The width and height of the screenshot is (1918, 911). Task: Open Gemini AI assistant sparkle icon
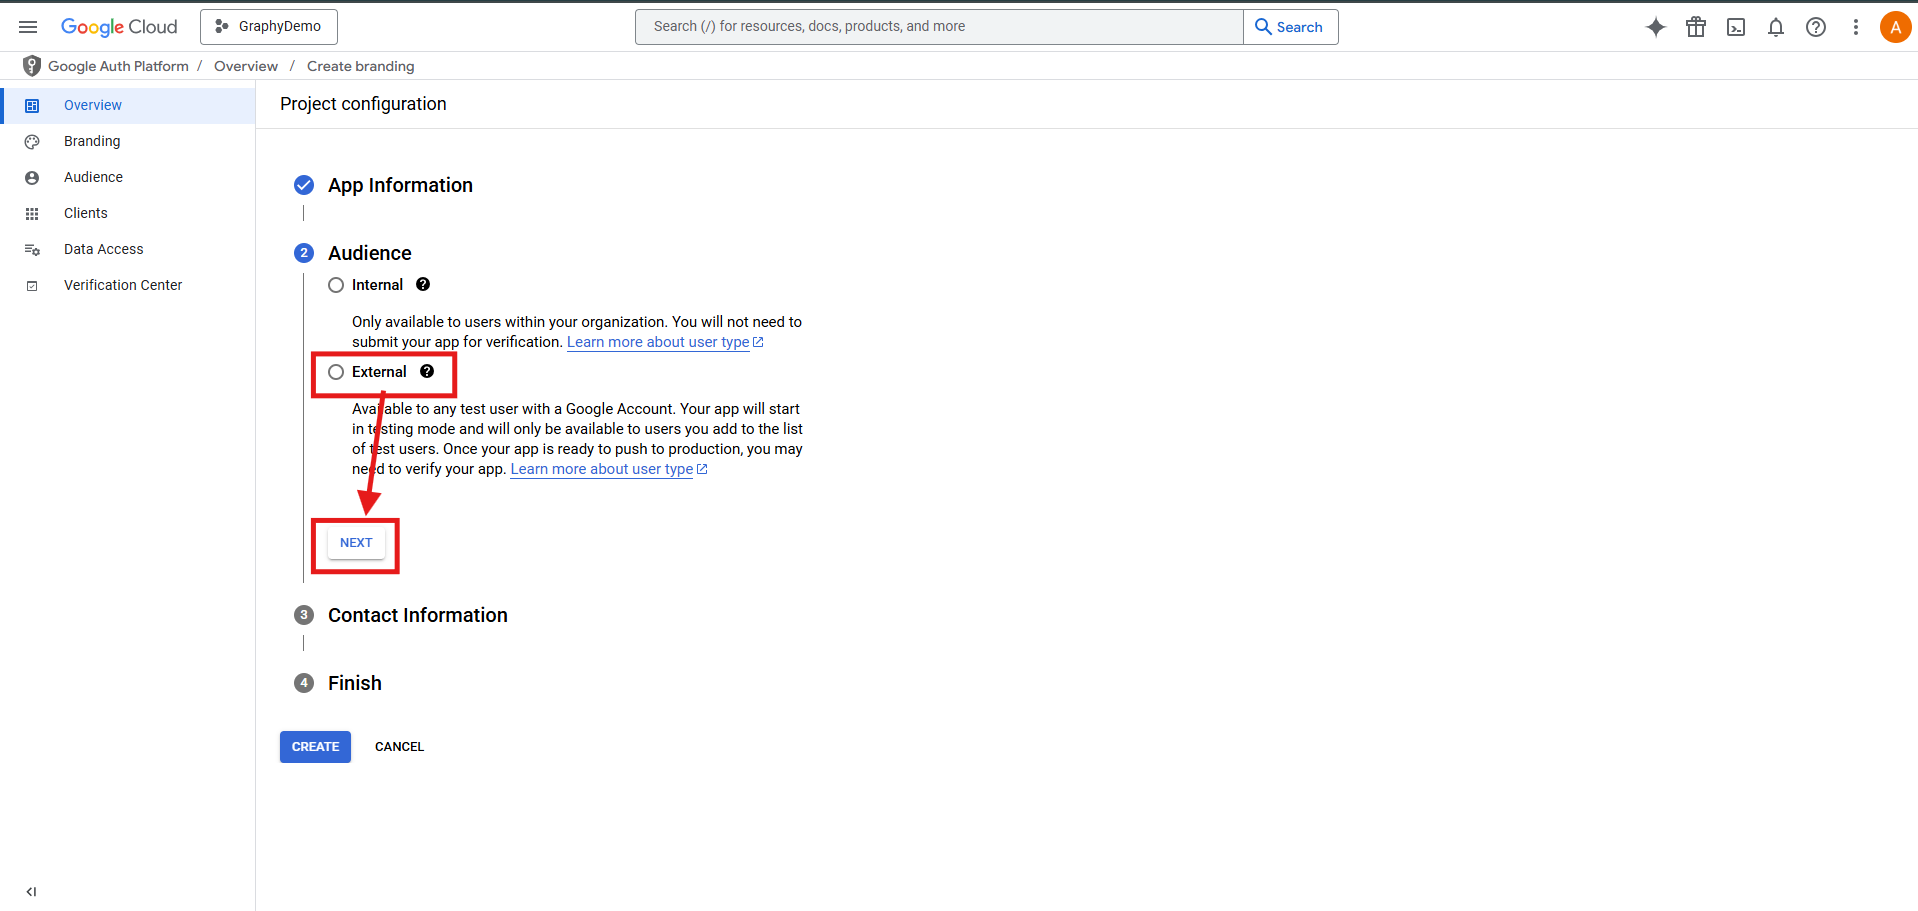point(1656,27)
